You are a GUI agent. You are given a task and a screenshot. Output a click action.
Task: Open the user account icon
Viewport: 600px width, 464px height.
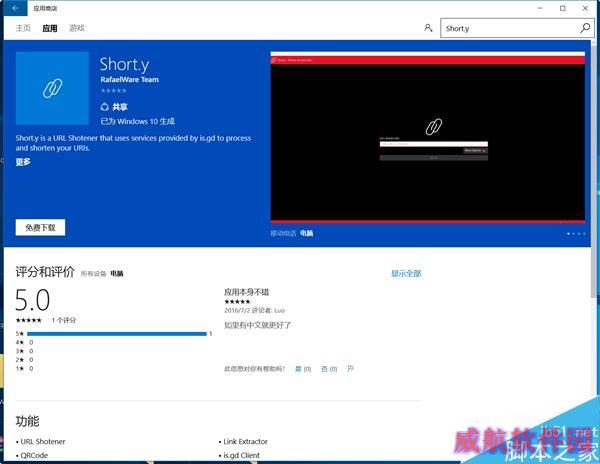428,28
